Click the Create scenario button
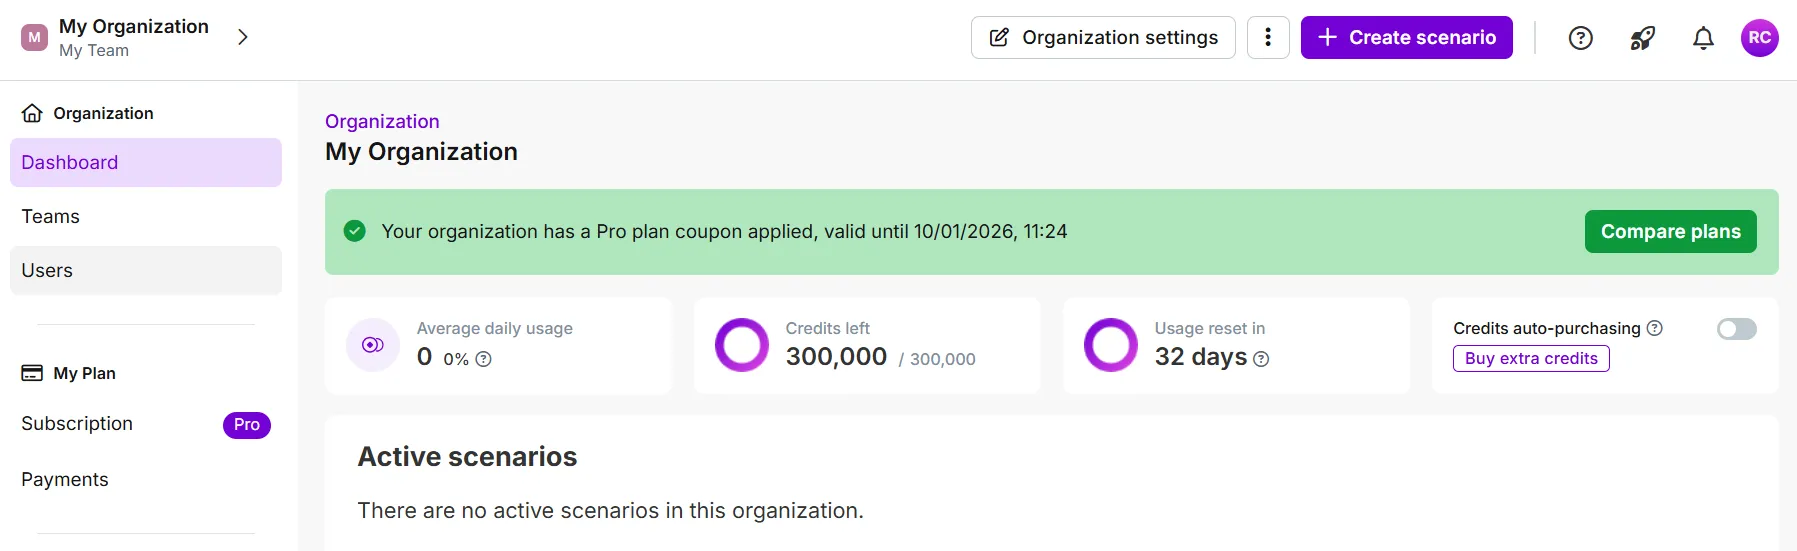The image size is (1797, 551). pos(1406,38)
